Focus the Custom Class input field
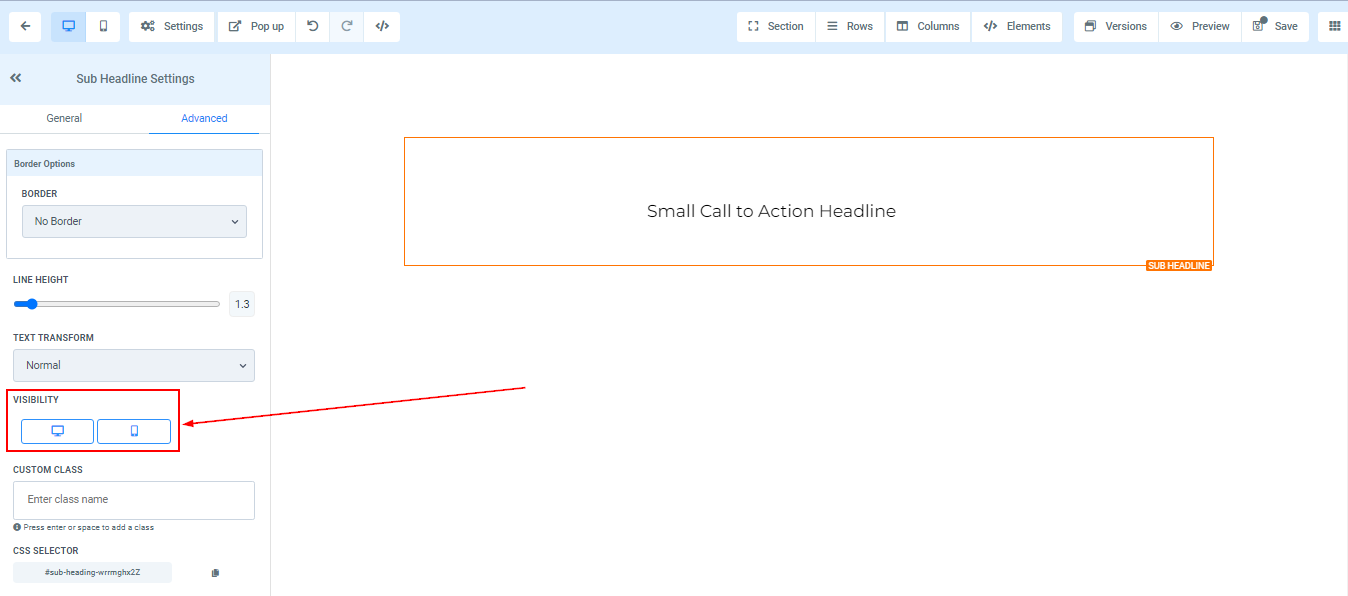 click(134, 499)
